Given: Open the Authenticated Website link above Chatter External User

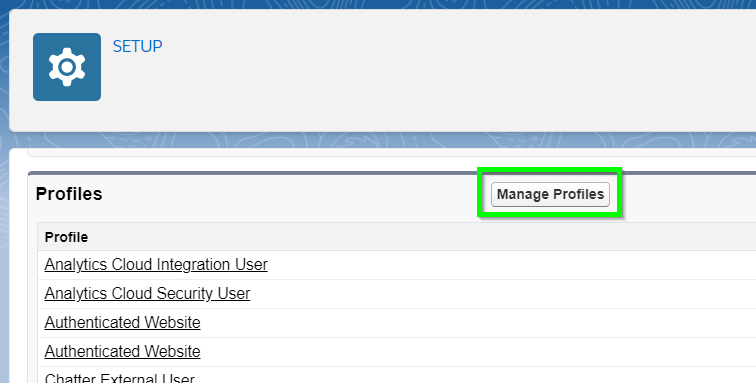Looking at the screenshot, I should (122, 351).
